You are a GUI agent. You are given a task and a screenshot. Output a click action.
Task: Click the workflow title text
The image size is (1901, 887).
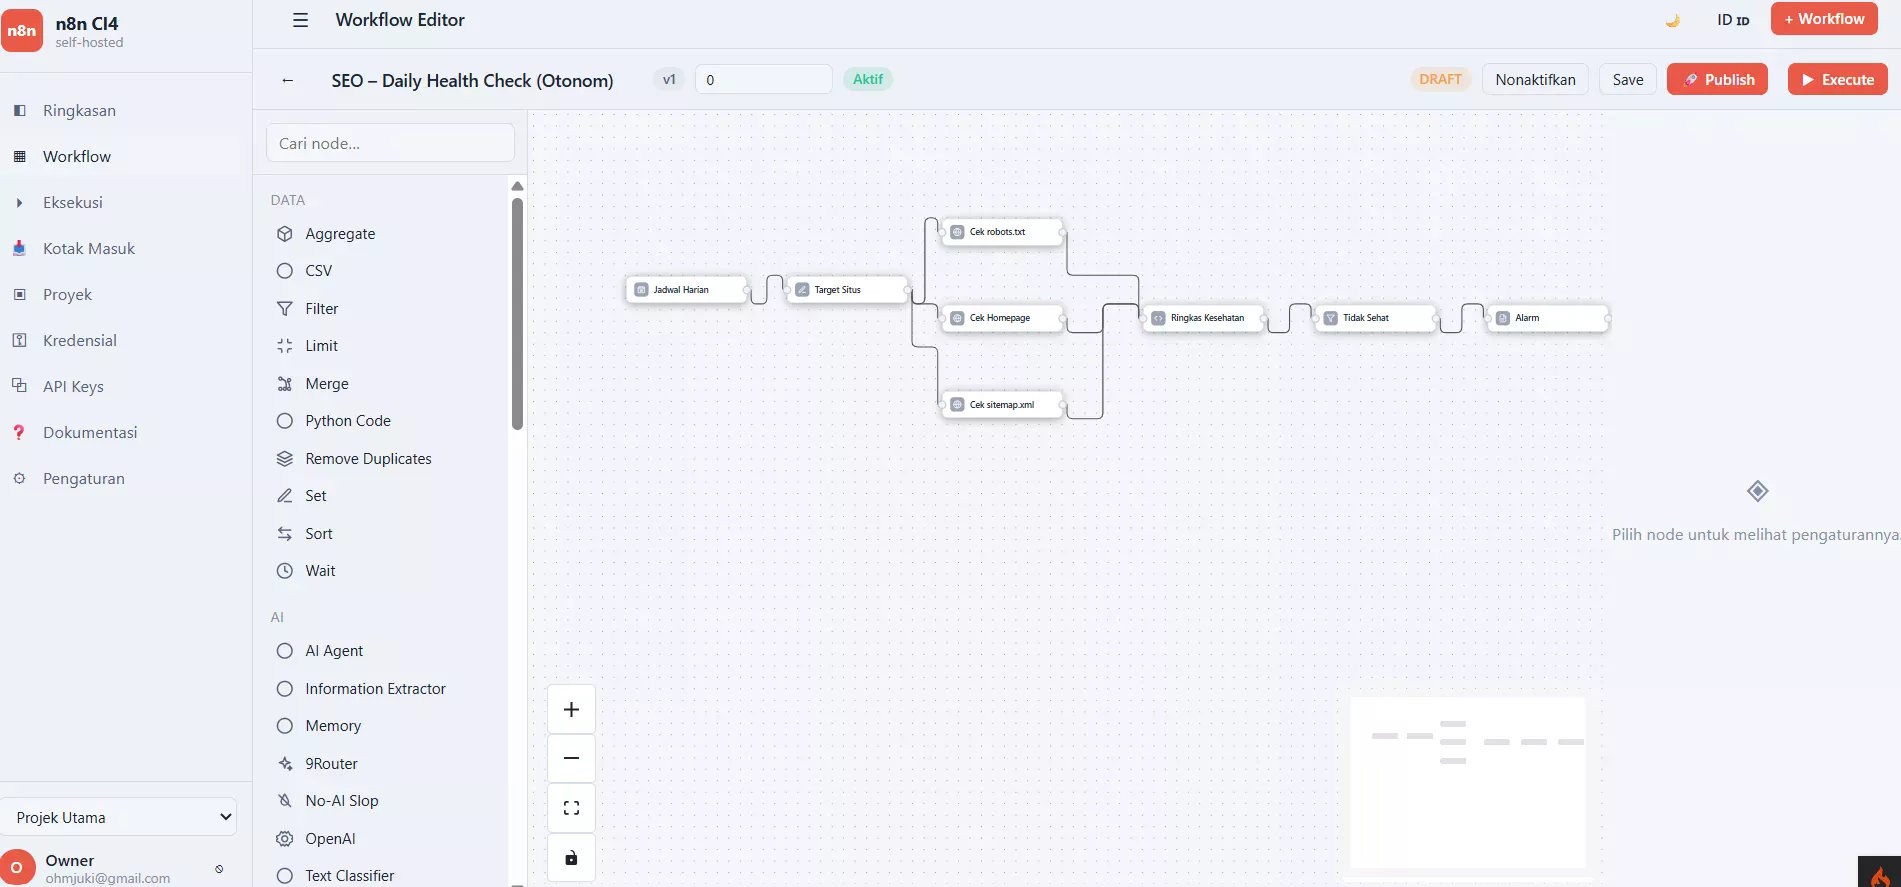(x=472, y=80)
